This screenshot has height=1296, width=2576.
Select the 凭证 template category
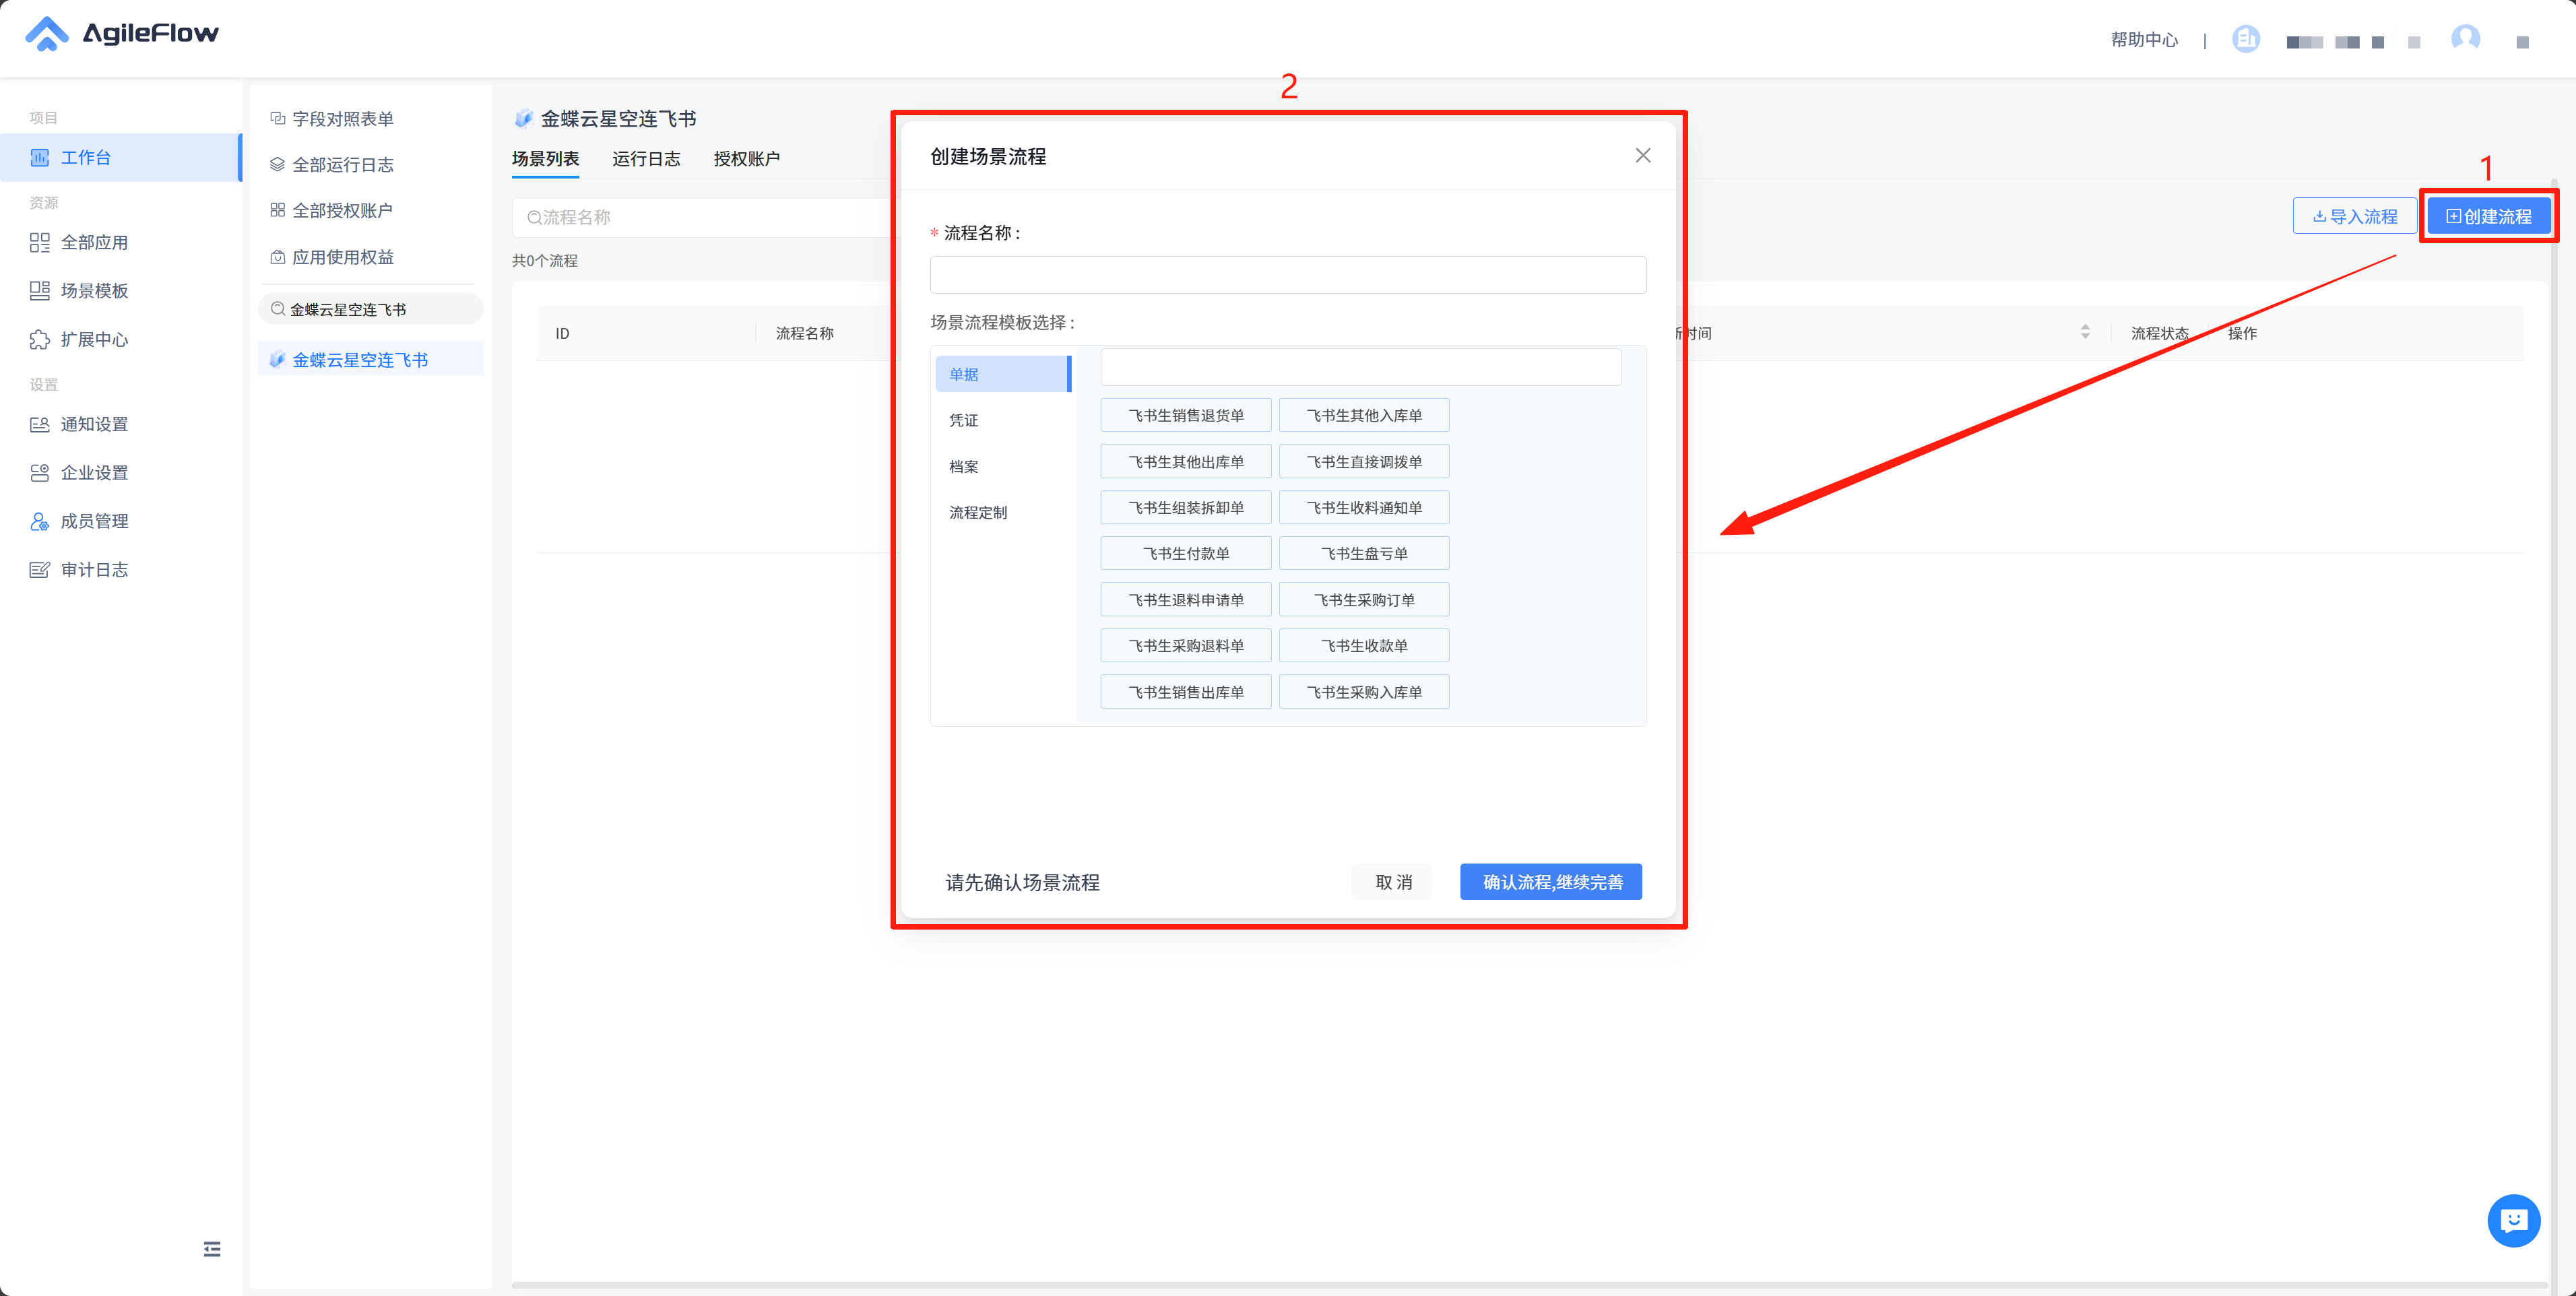964,420
